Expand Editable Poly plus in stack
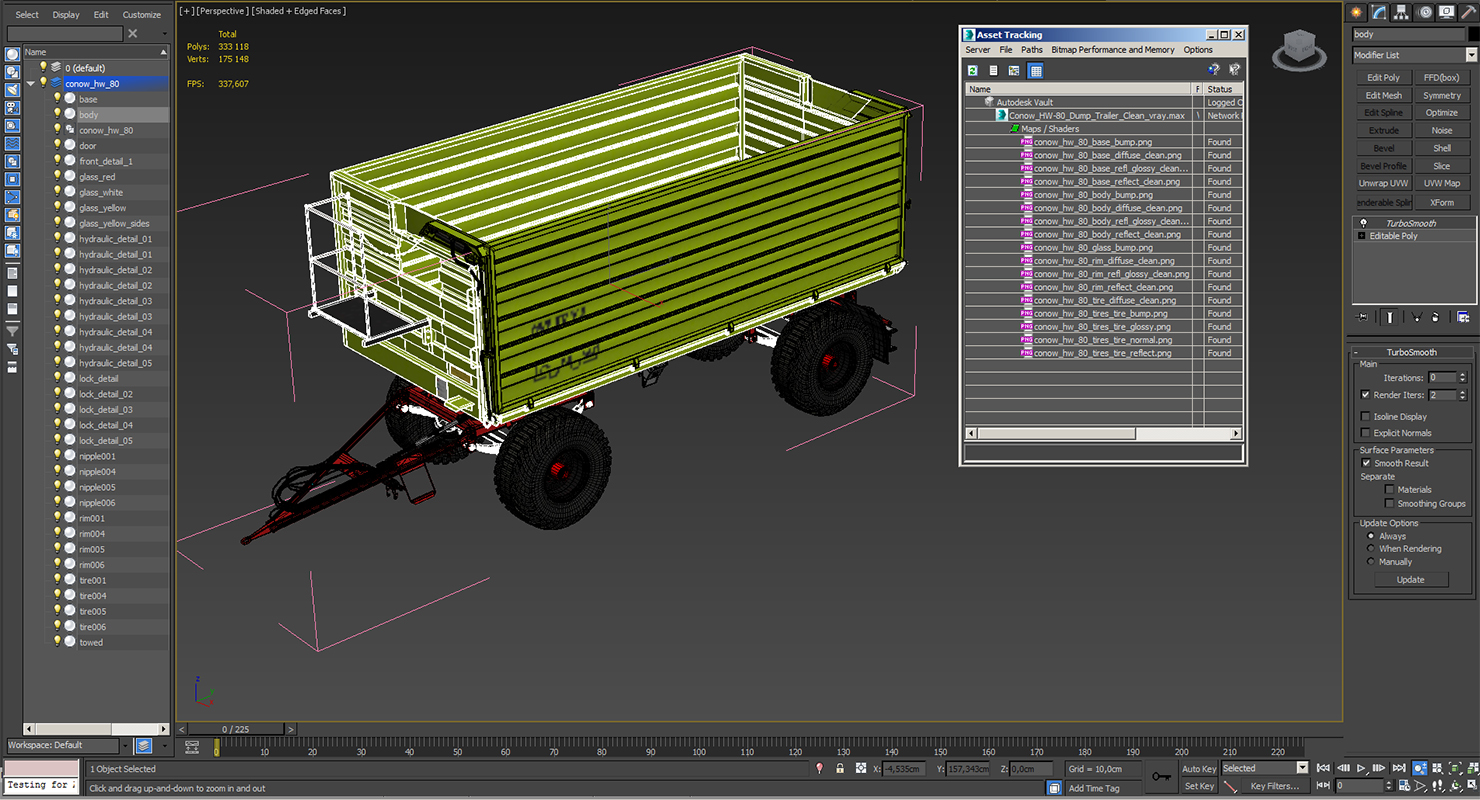Viewport: 1480px width, 800px height. 1361,236
